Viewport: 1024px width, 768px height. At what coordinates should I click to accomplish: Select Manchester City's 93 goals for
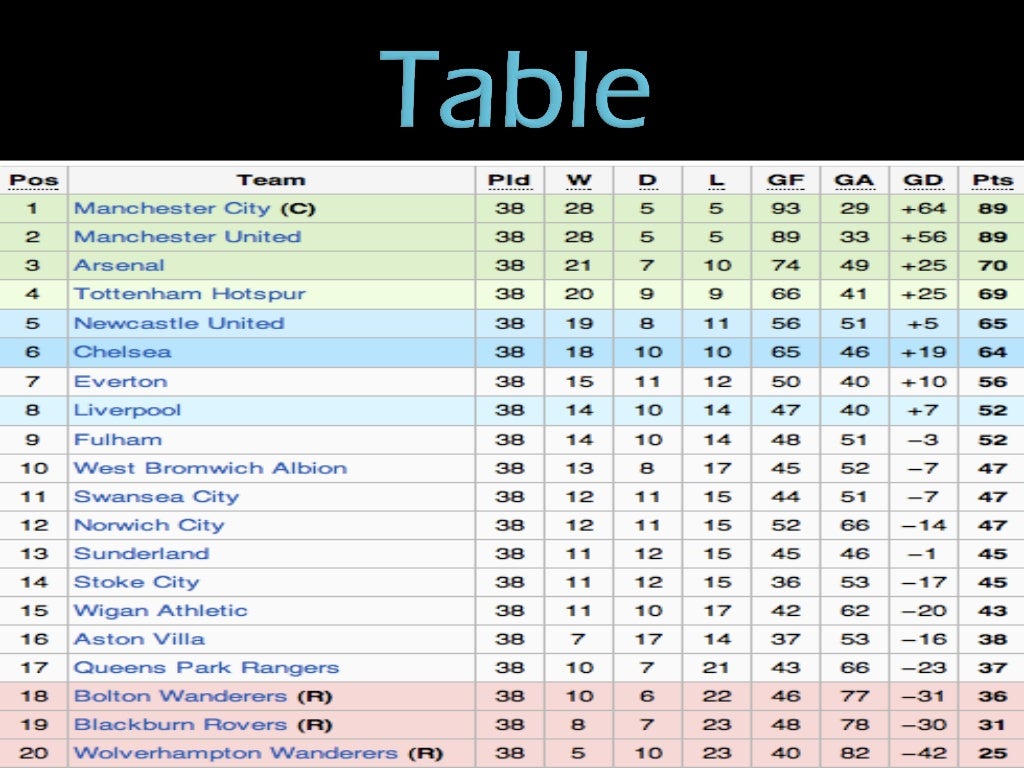click(x=786, y=208)
